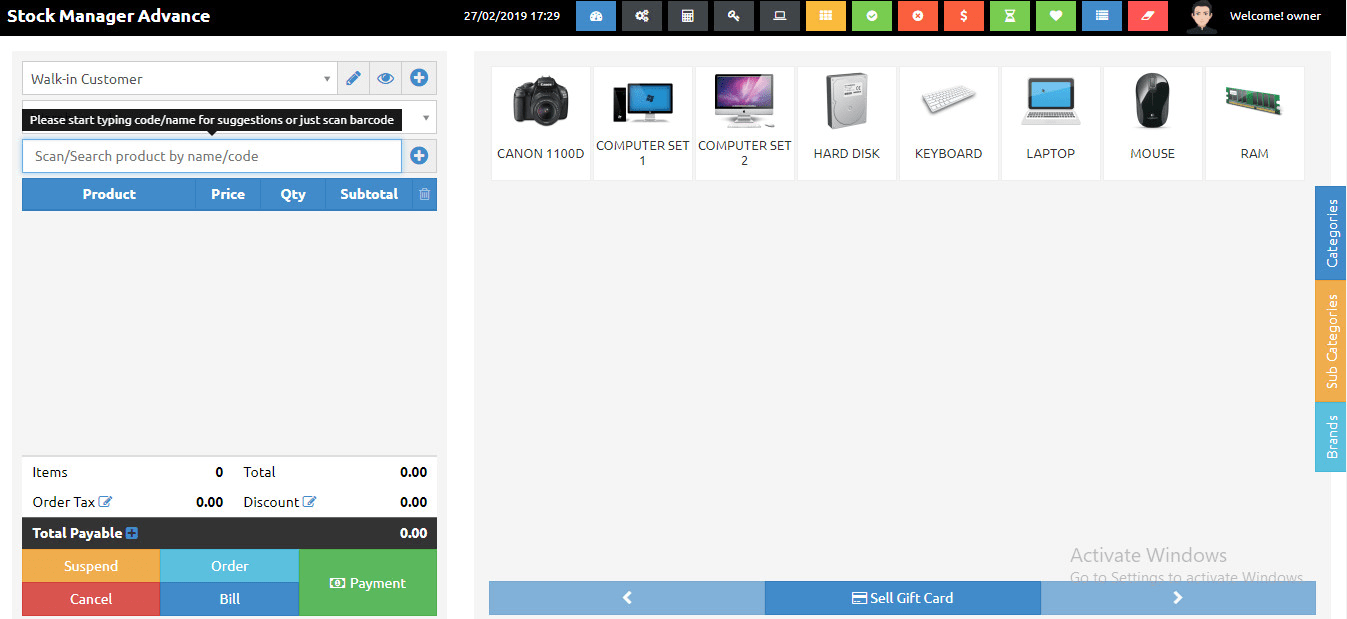The image size is (1347, 619).
Task: Open the dashboard gauge icon
Action: pos(596,16)
